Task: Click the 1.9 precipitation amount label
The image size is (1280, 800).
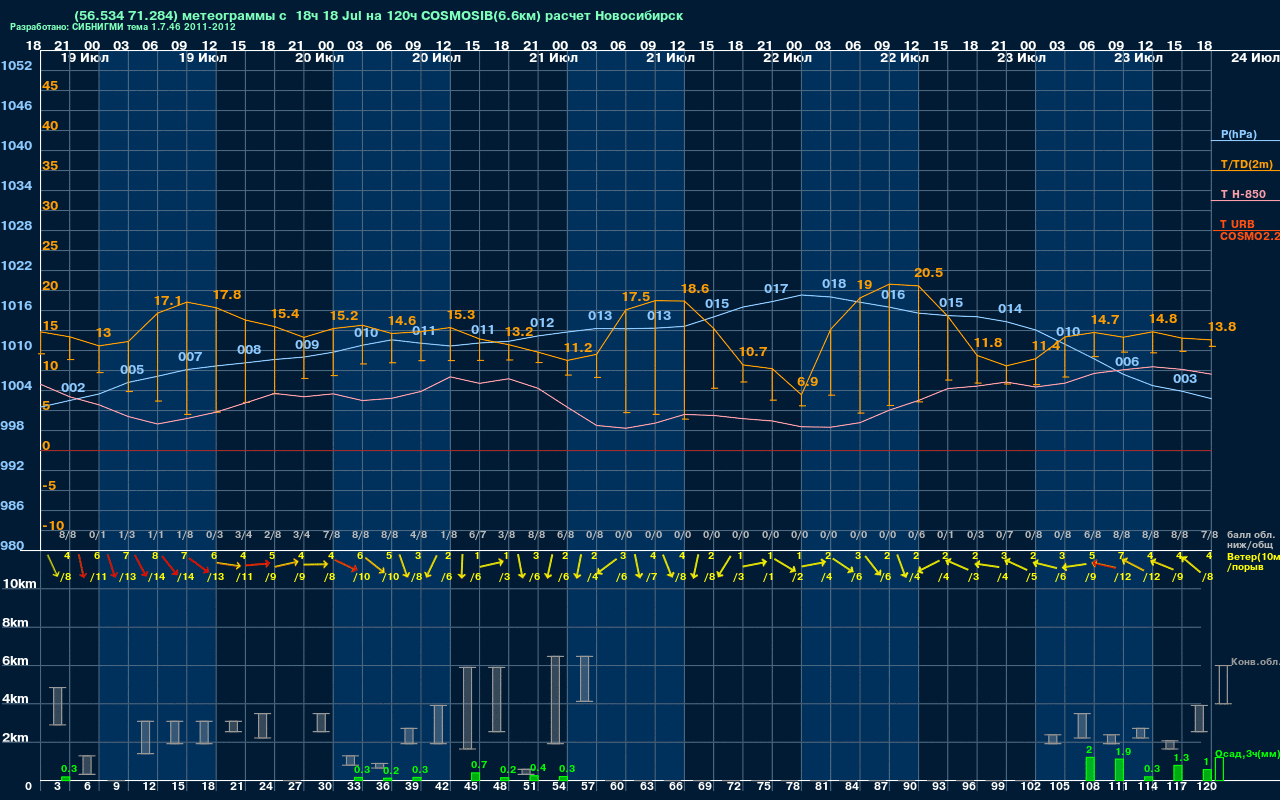Action: (1123, 751)
